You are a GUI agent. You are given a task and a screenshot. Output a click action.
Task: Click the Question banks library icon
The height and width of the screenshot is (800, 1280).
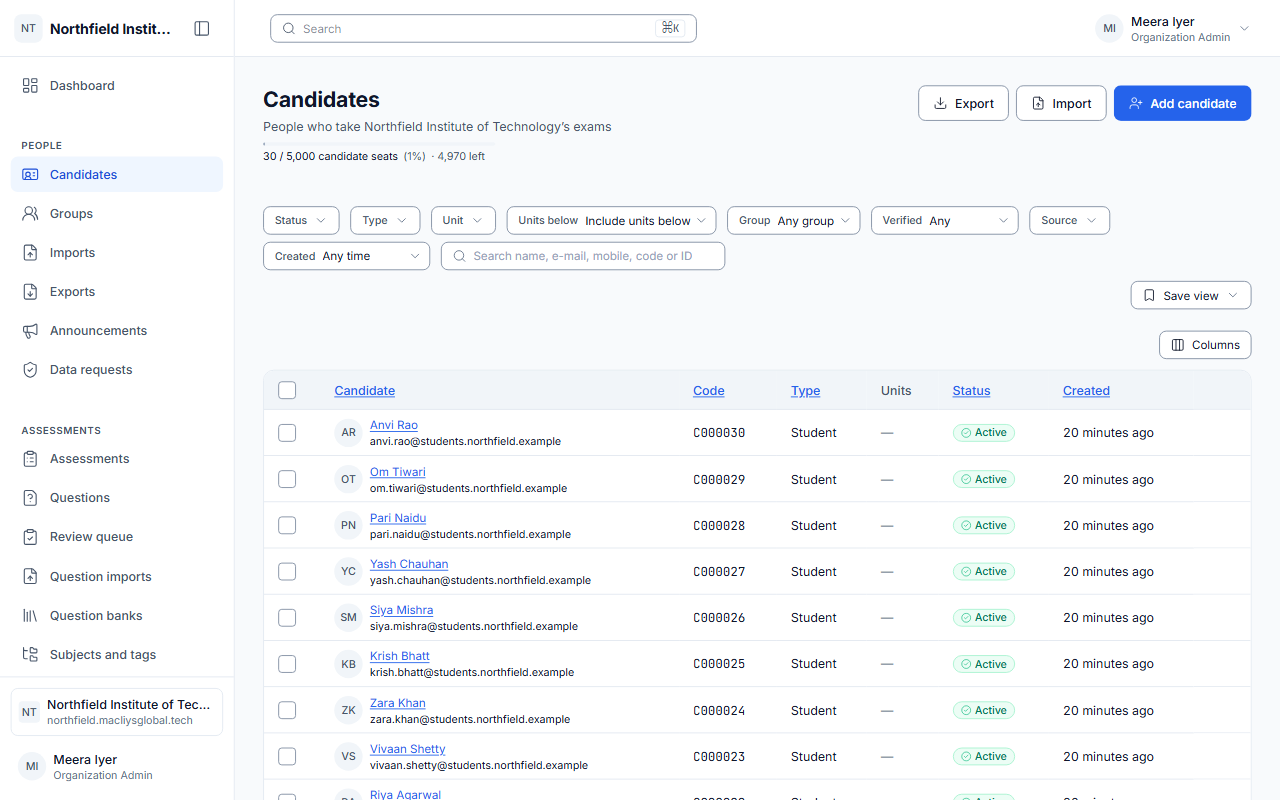click(x=30, y=616)
